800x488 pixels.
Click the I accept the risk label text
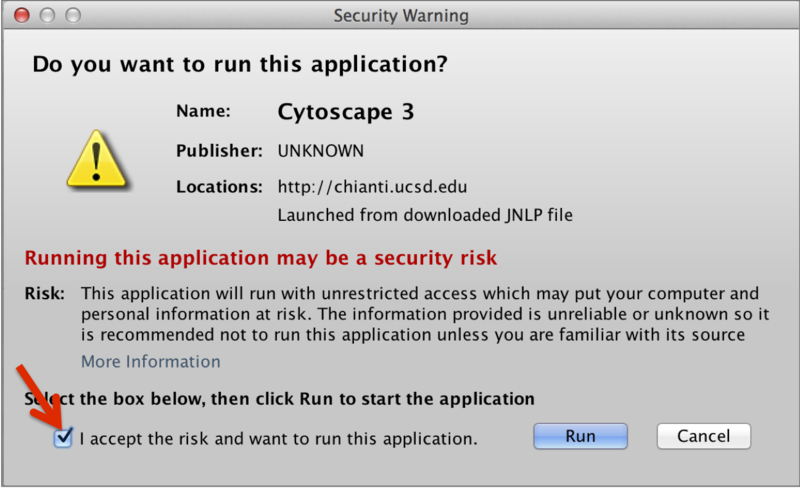tap(279, 438)
